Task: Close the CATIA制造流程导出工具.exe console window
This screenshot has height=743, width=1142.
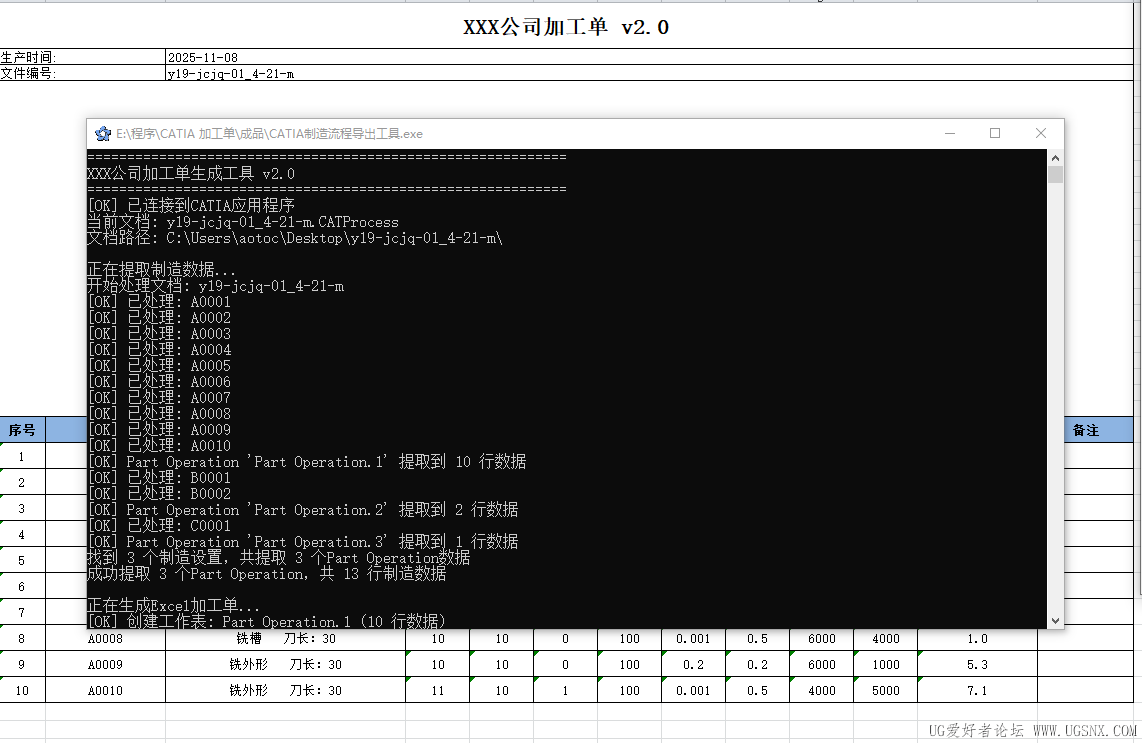Action: [x=1040, y=133]
